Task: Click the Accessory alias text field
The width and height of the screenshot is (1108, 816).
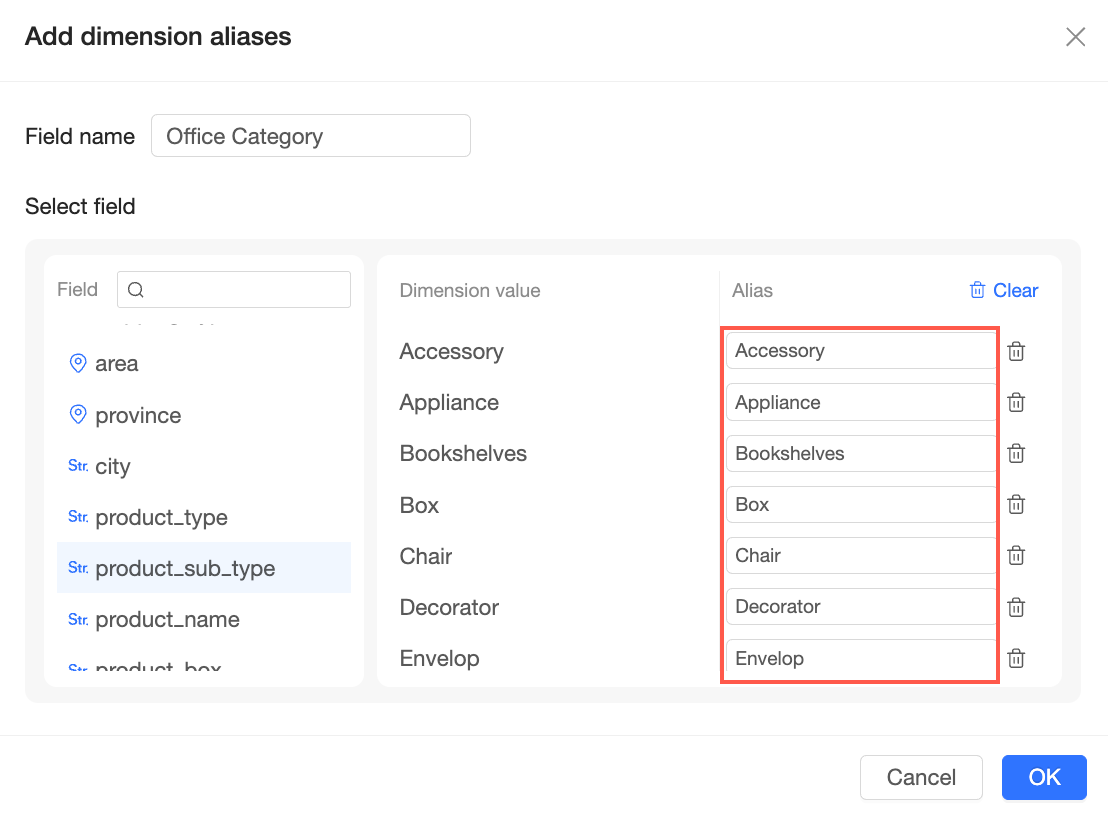Action: (860, 351)
